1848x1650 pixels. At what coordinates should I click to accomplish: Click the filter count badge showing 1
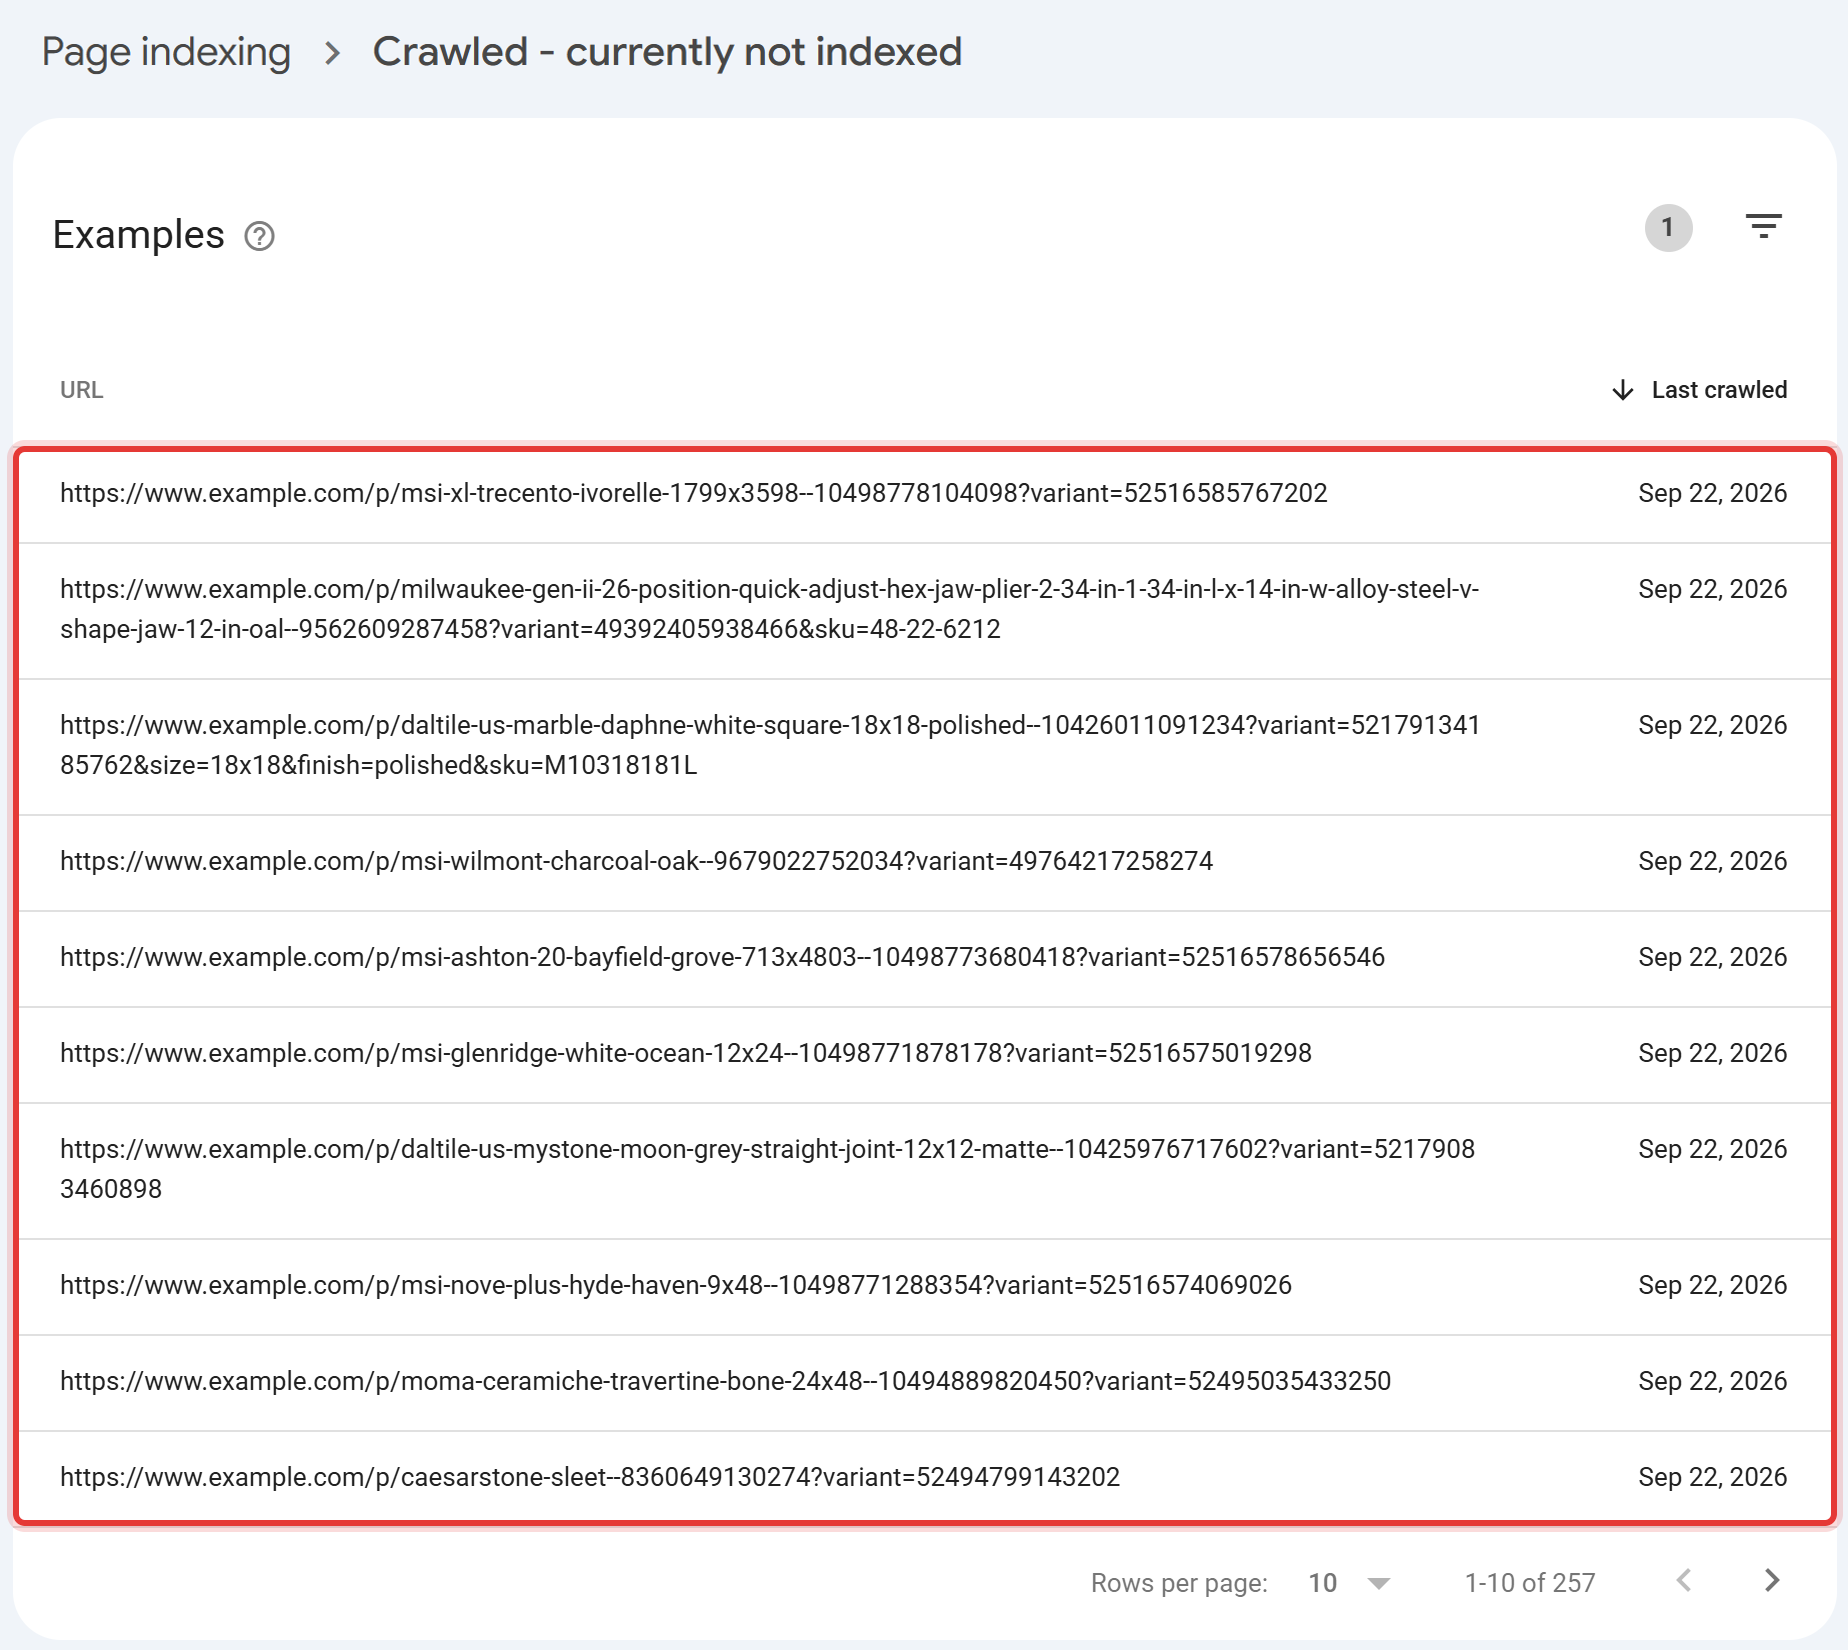point(1668,228)
